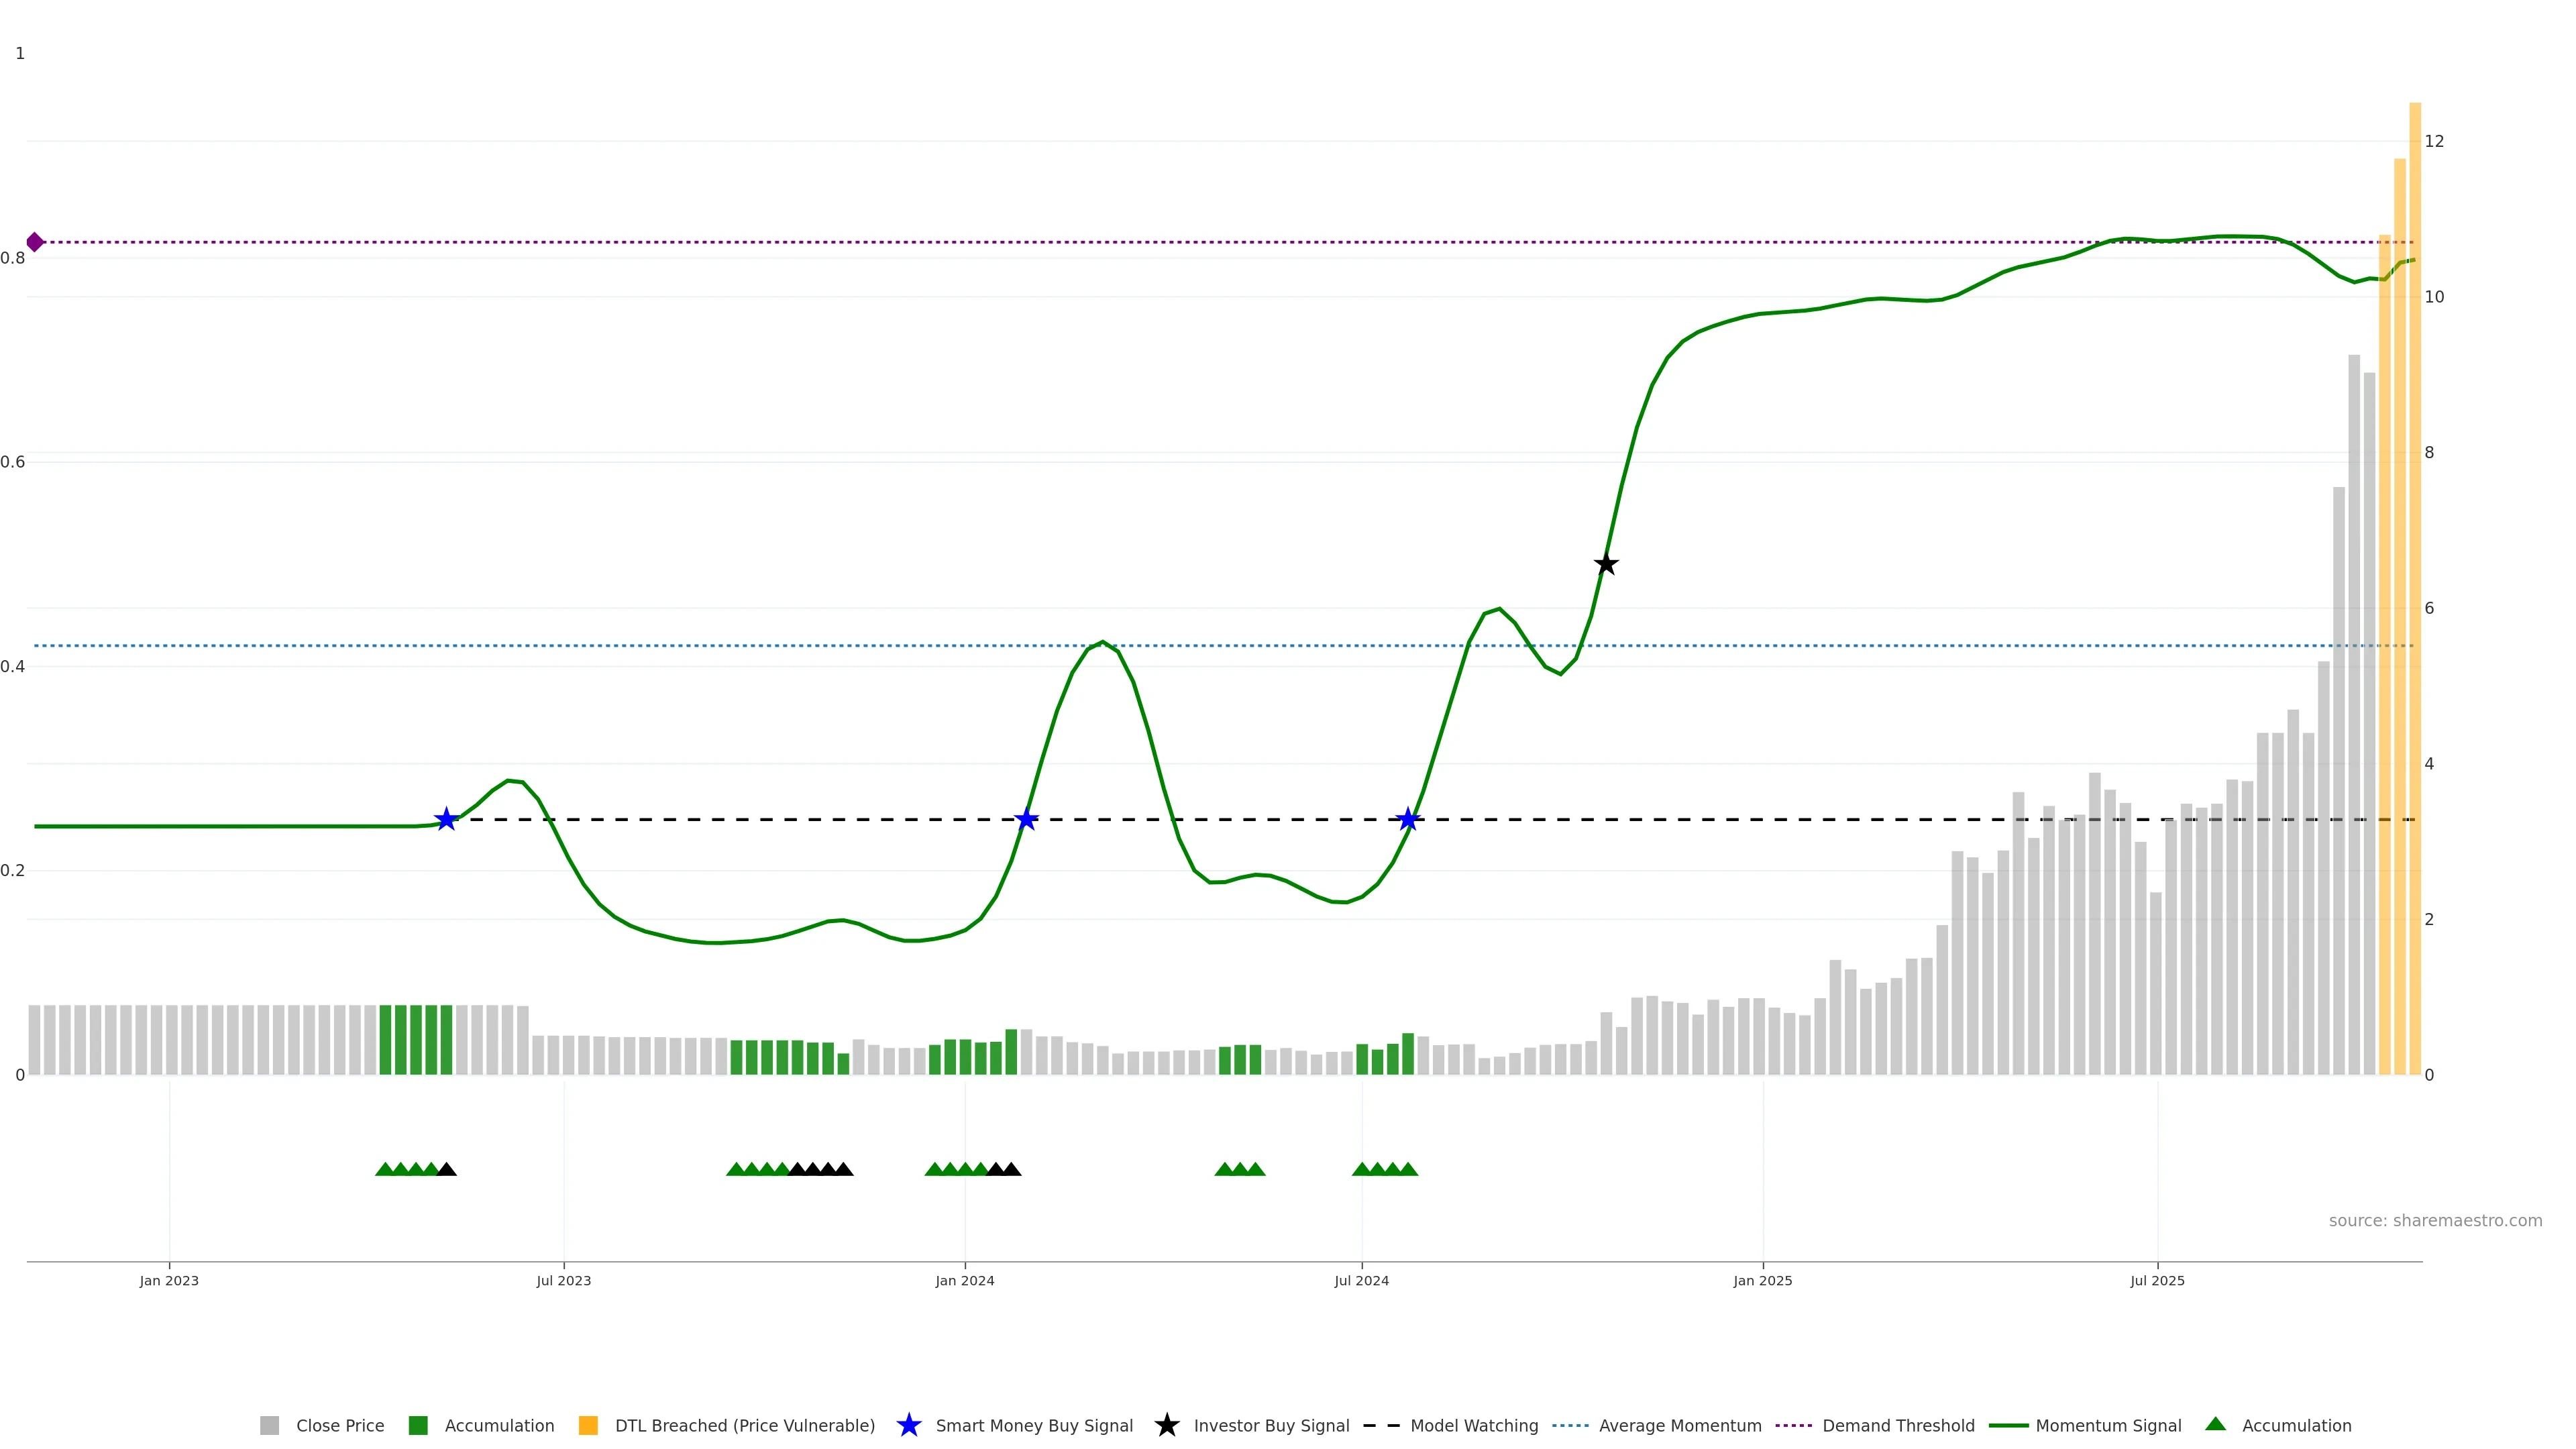Click the Jul 2023 x-axis label
The height and width of the screenshot is (1449, 2576).
pyautogui.click(x=563, y=1280)
